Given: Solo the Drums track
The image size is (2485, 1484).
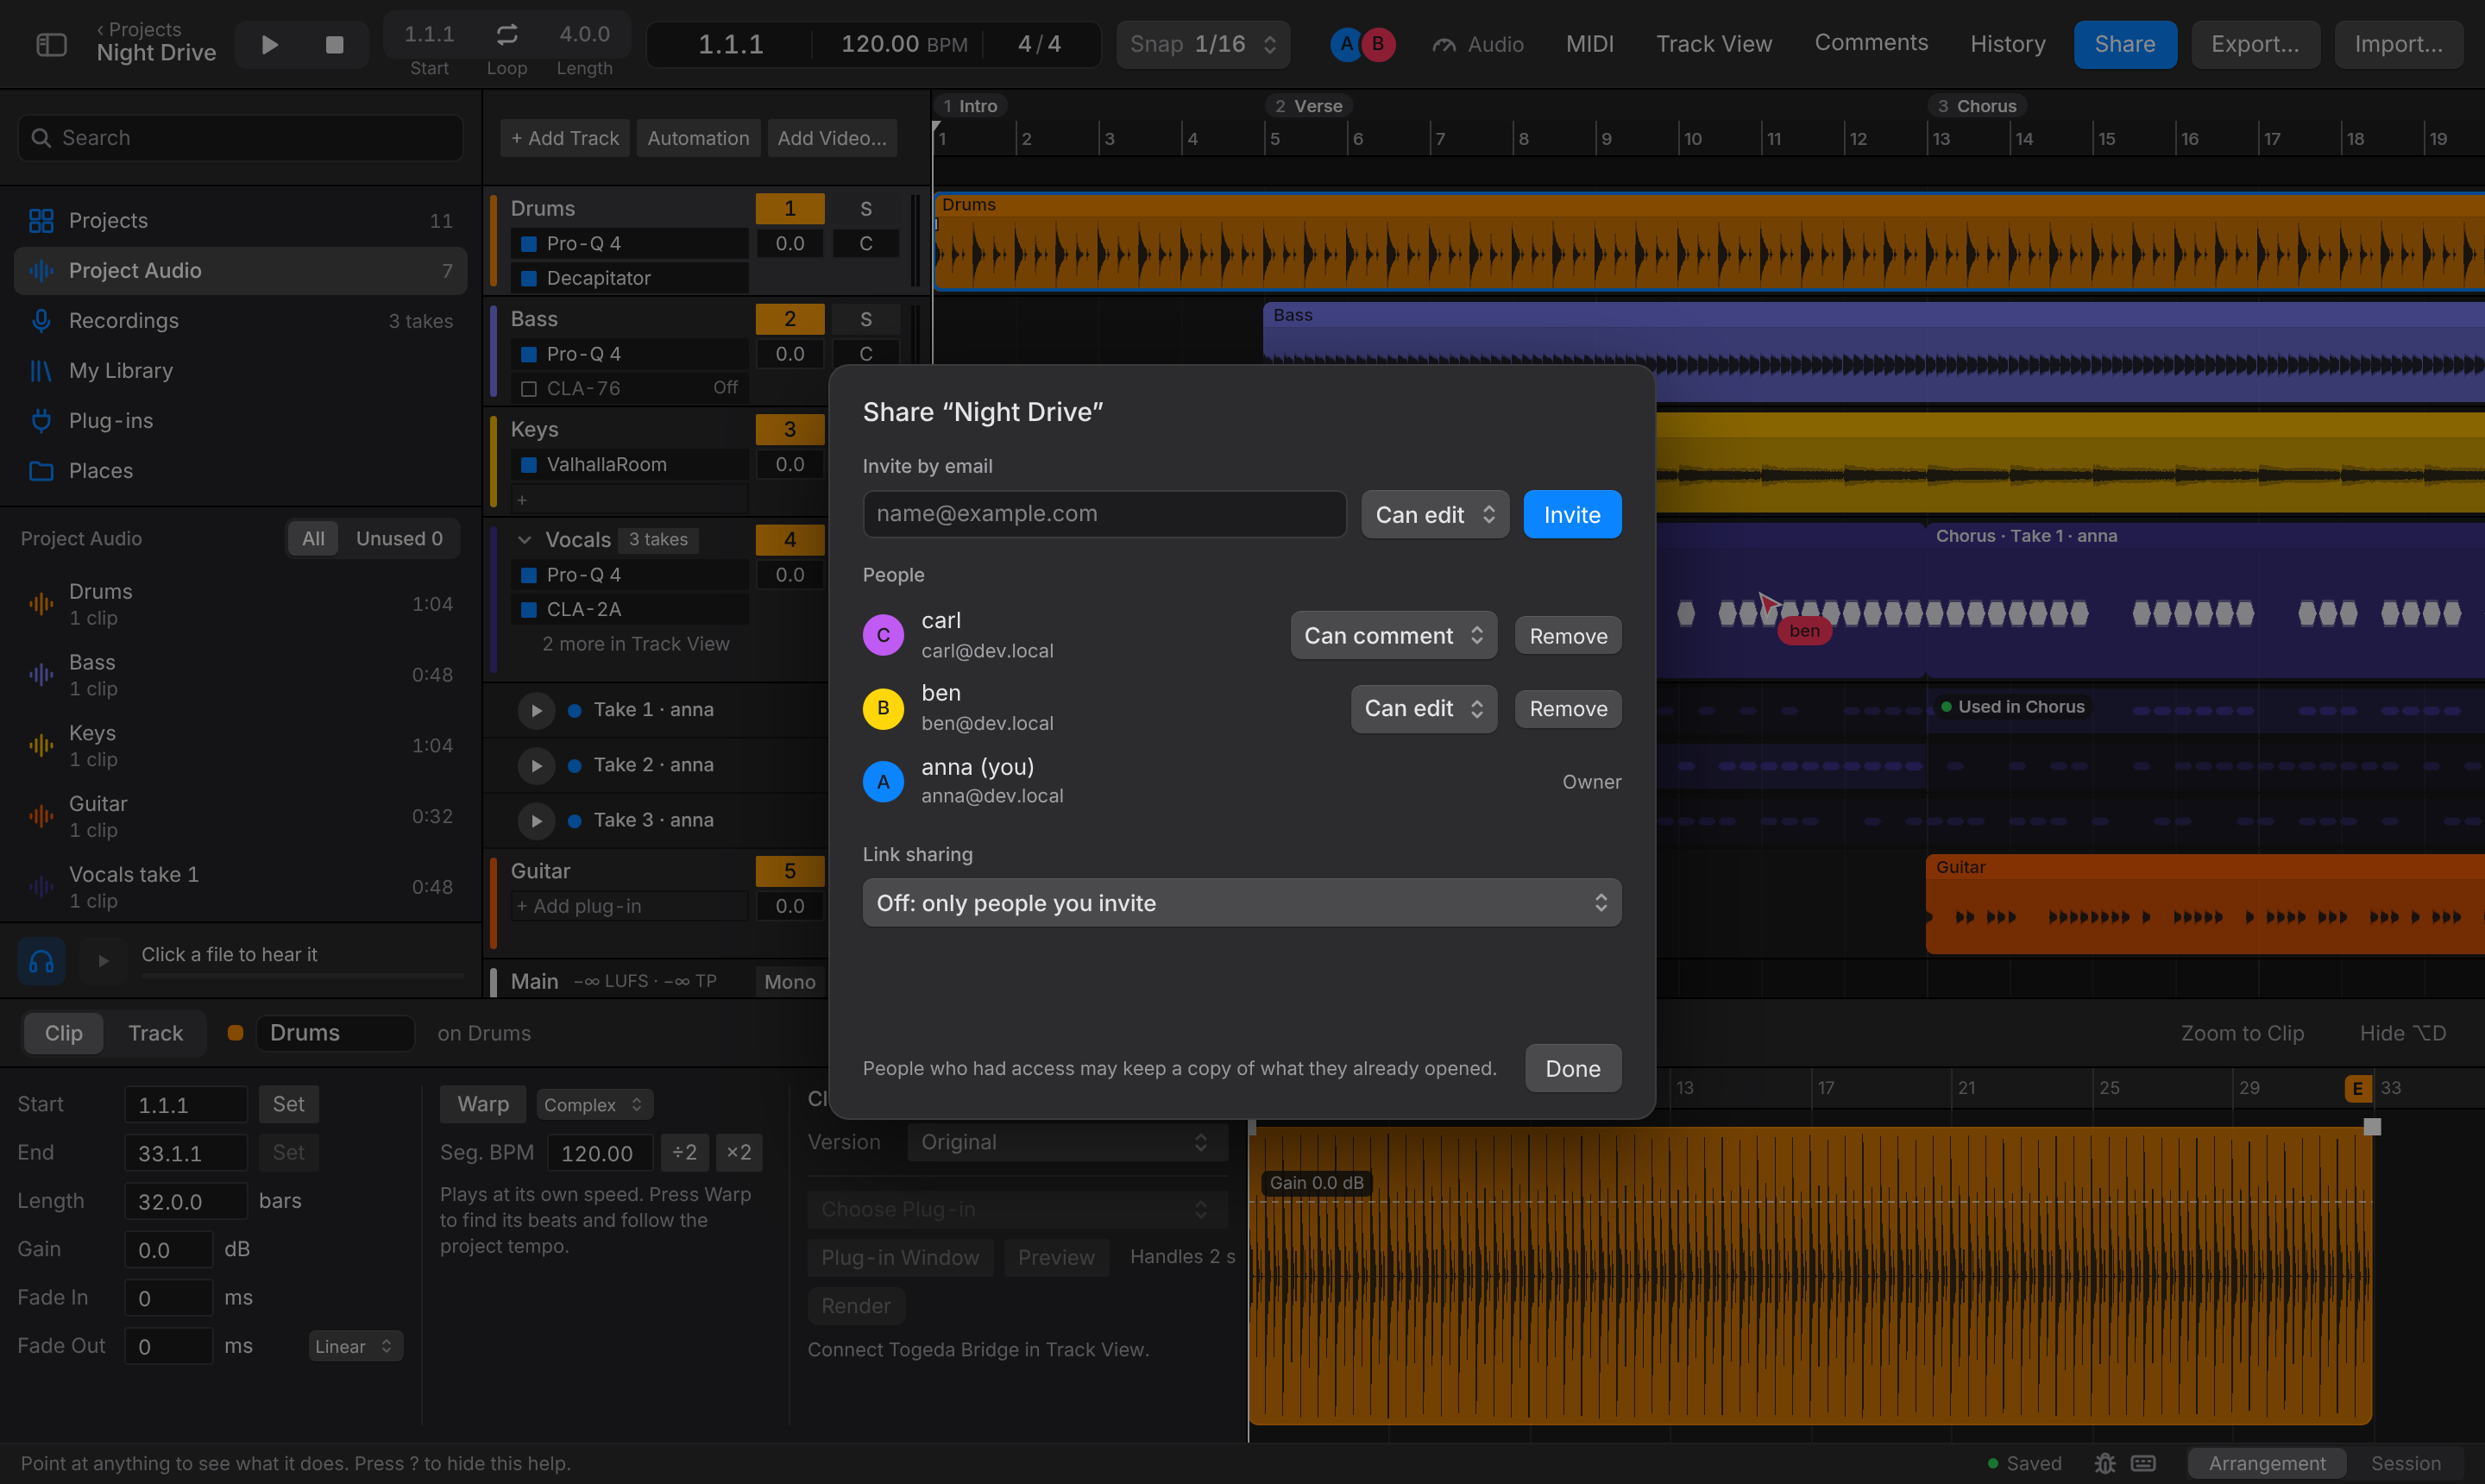Looking at the screenshot, I should (866, 208).
